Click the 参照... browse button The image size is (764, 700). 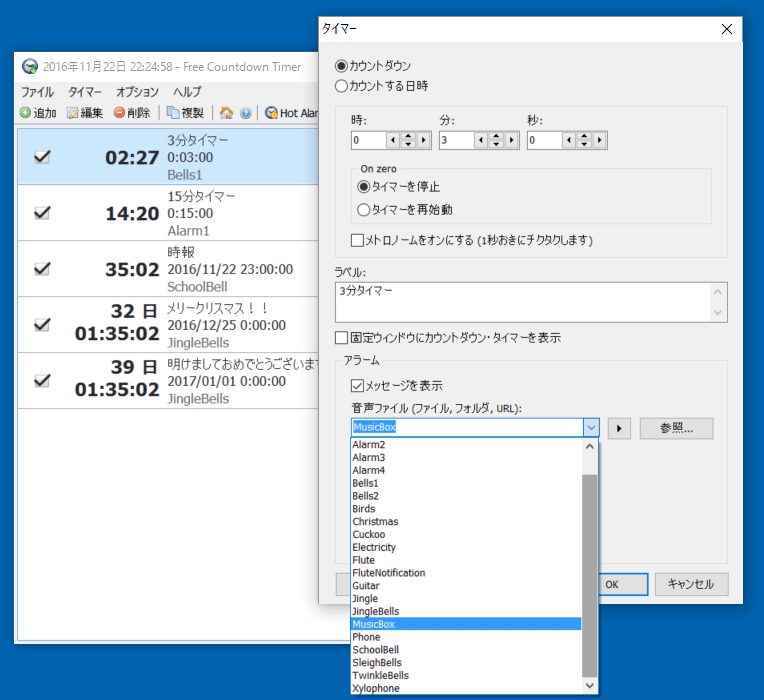676,429
